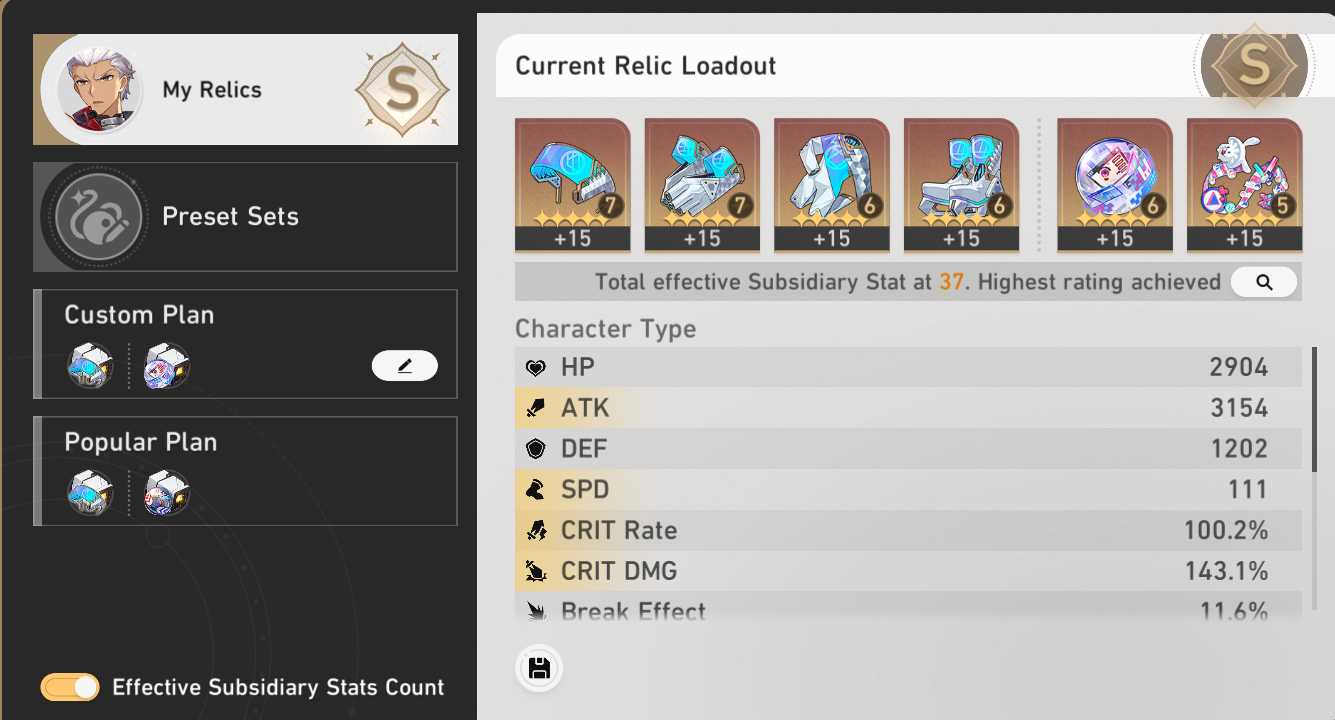1335x720 pixels.
Task: Open the rabbit link rope relic
Action: 1244,184
